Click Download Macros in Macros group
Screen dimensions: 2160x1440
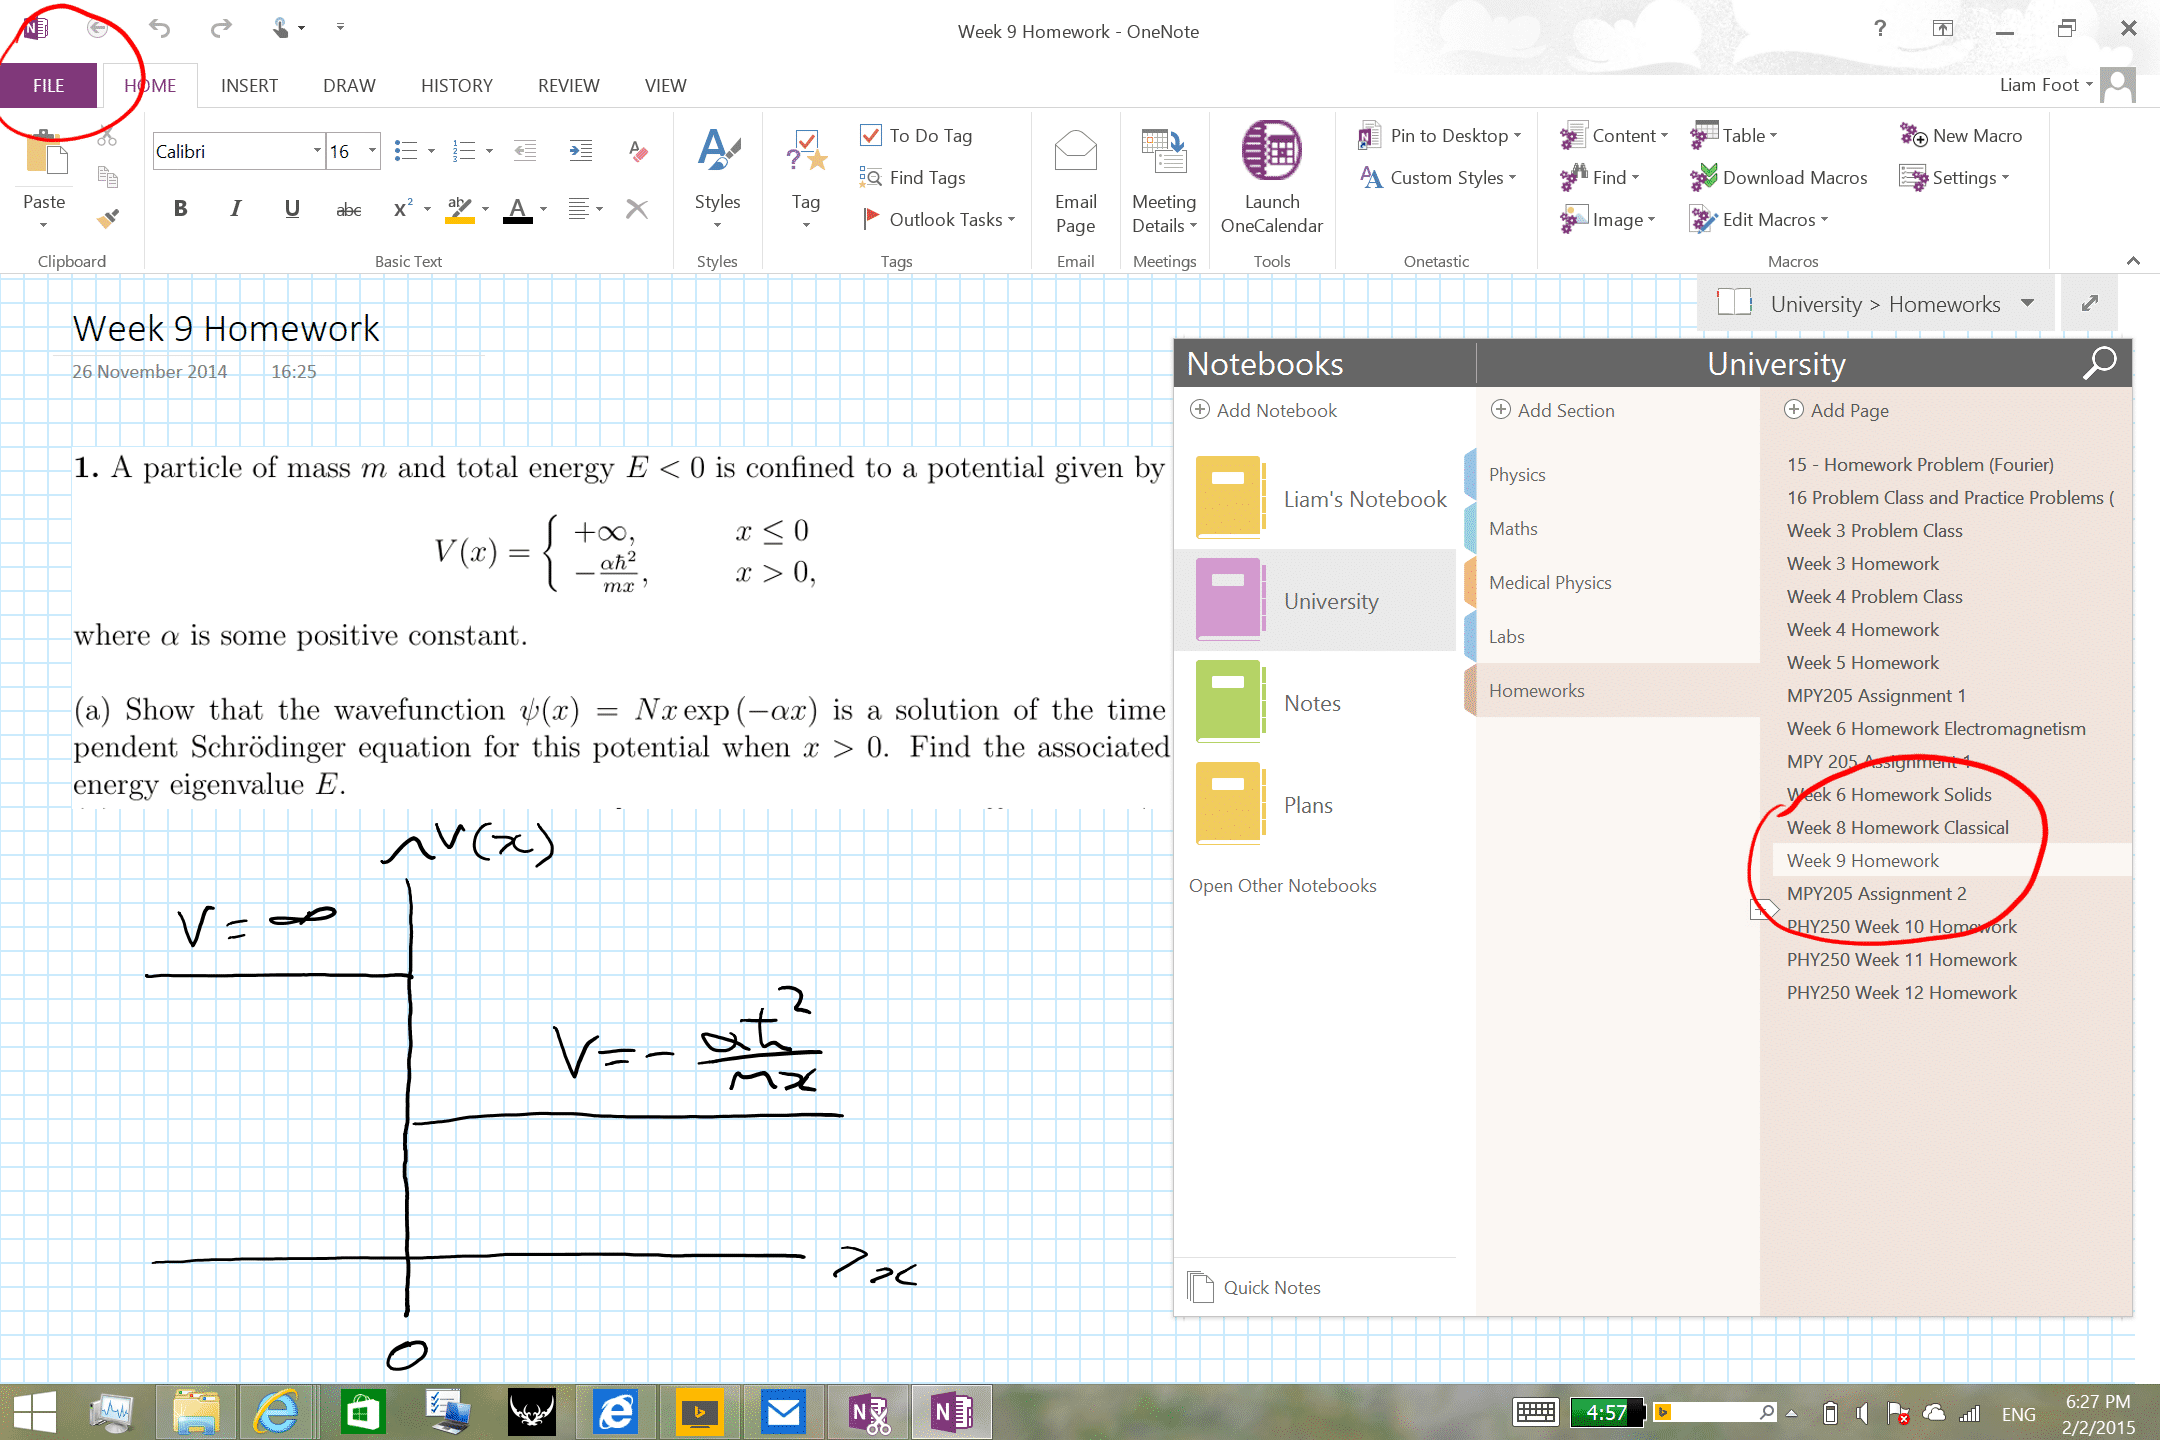[1779, 178]
